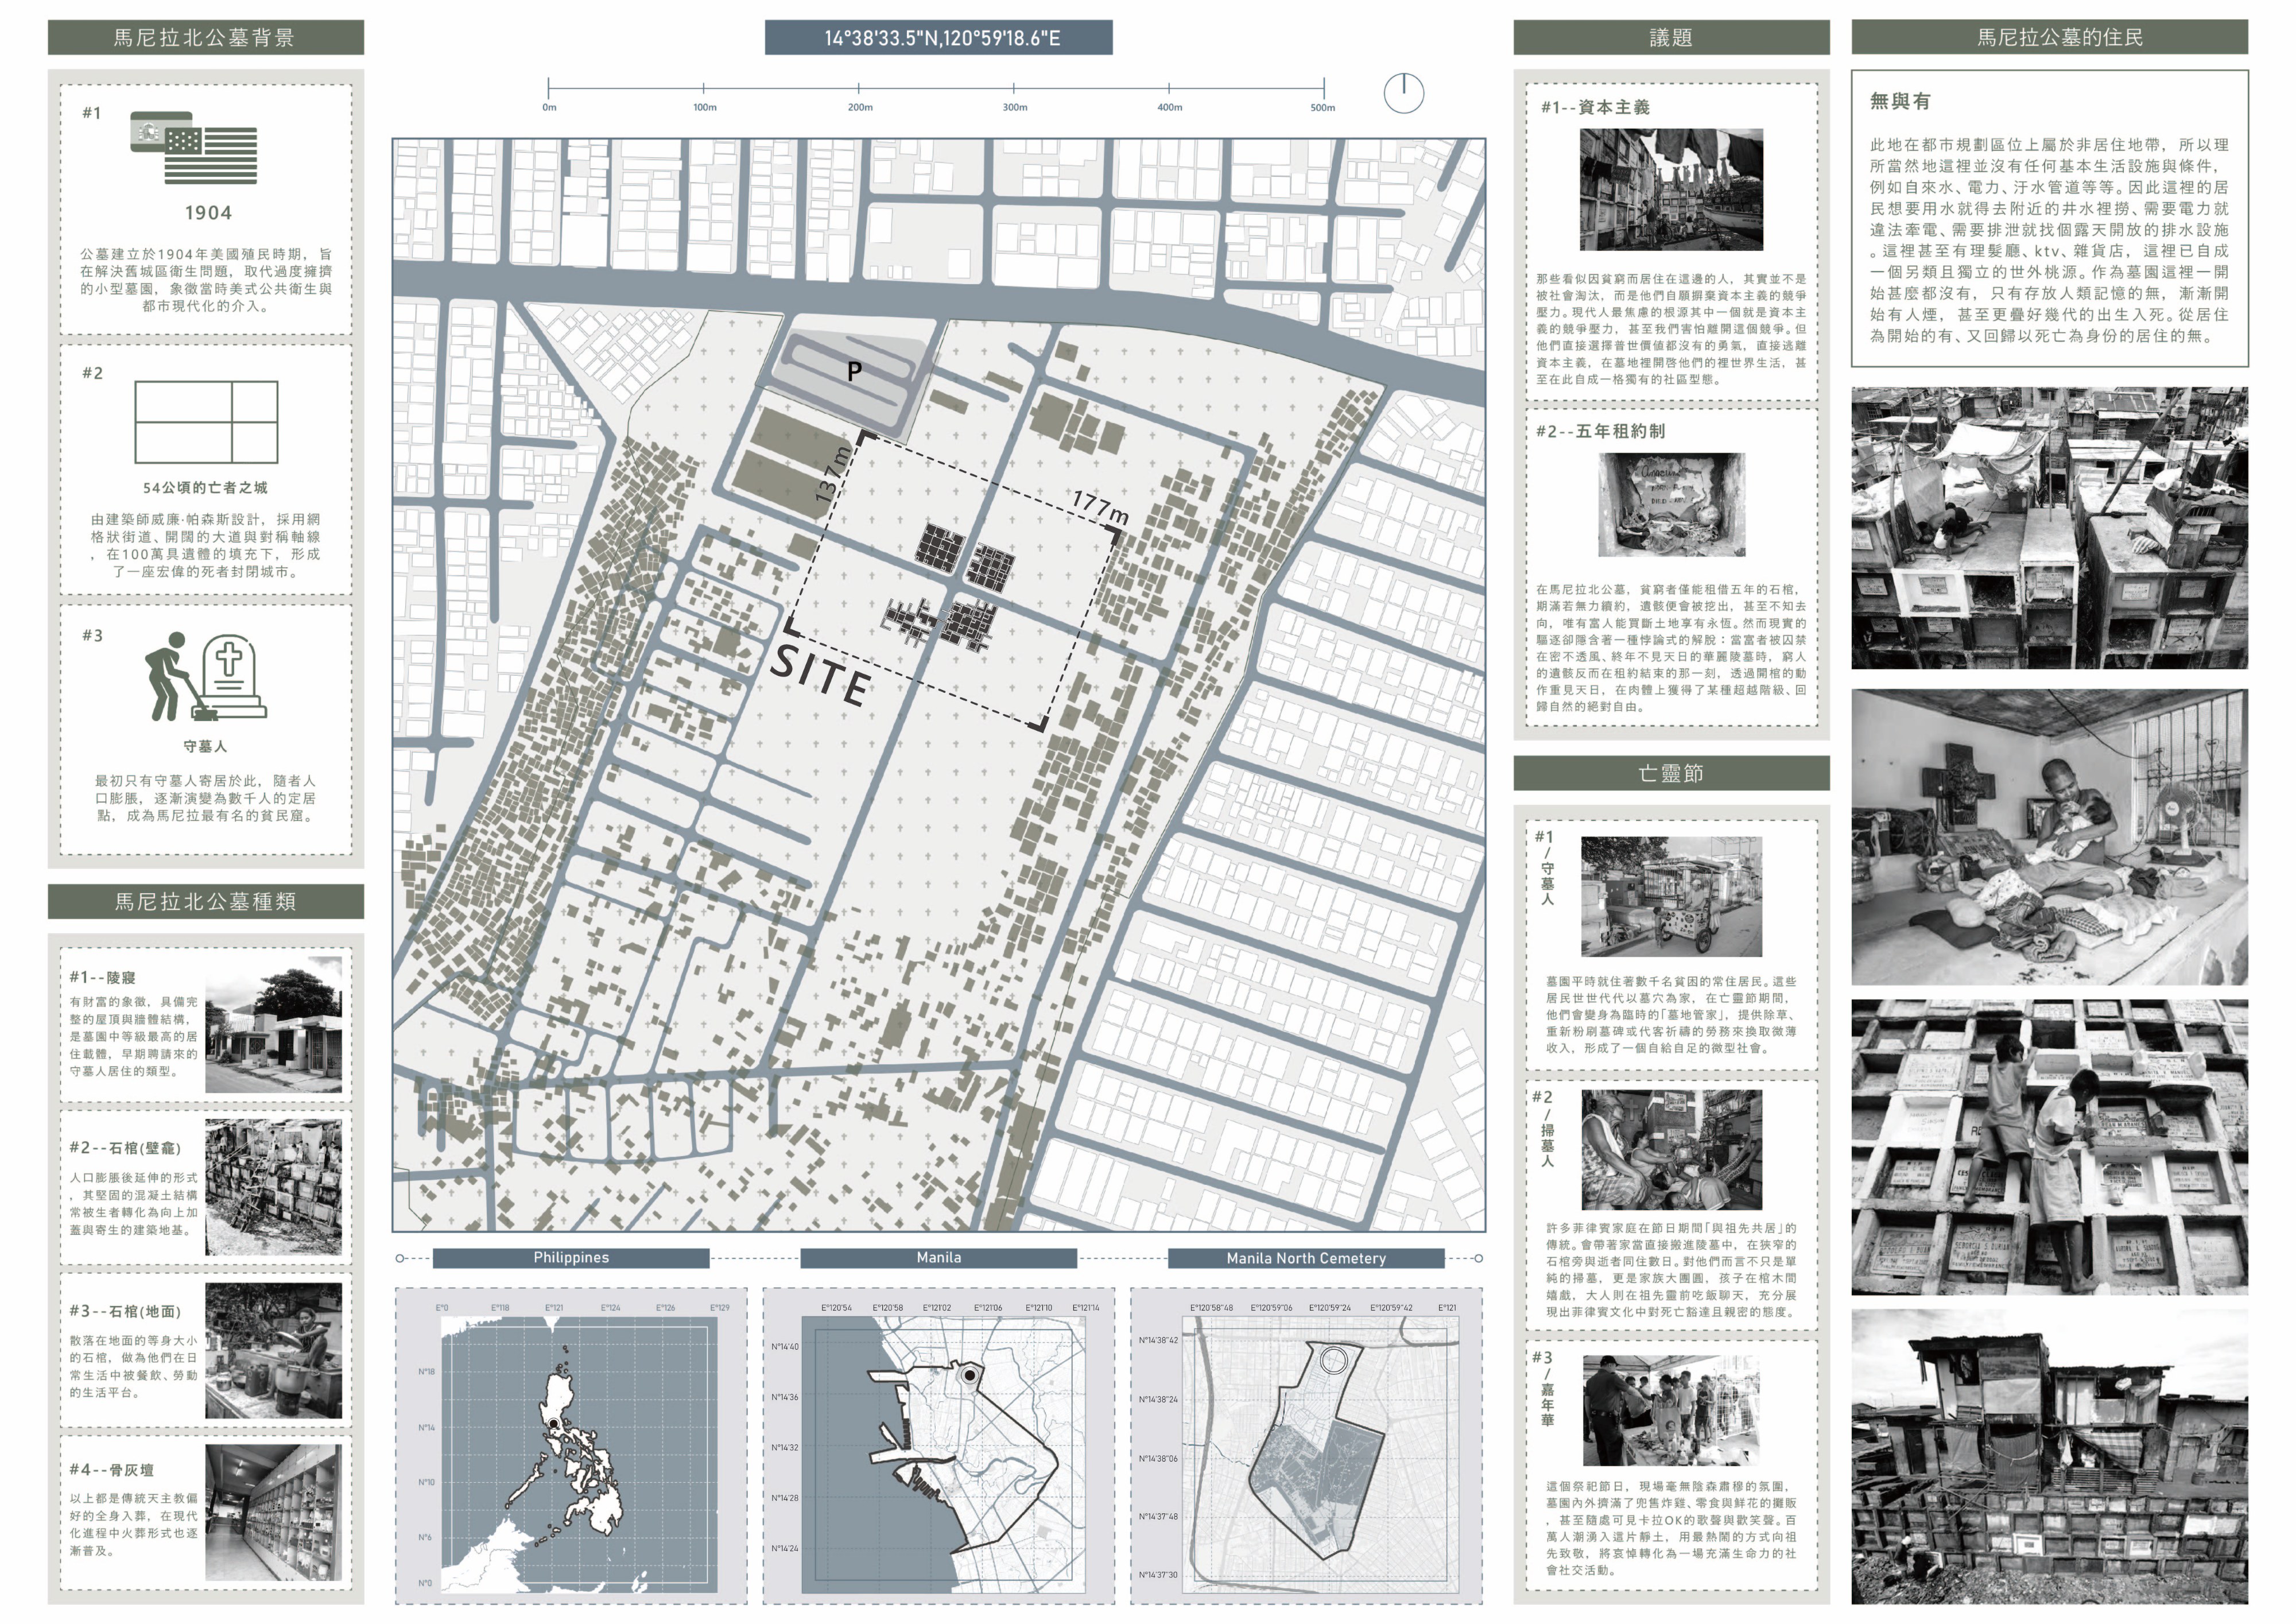Open the photo of father holding baby by crosses

tap(2049, 837)
